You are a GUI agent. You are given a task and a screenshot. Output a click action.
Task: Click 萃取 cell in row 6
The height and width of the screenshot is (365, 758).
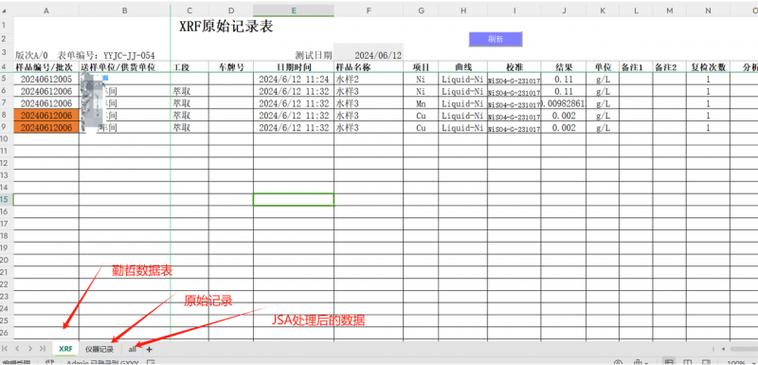click(x=190, y=91)
